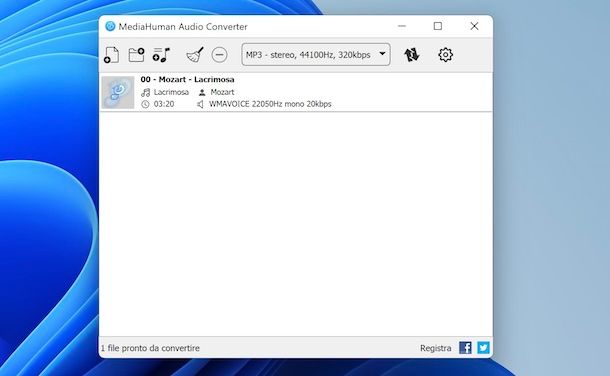Click the status text 1 file pronto da convertire
This screenshot has height=376, width=610.
point(150,348)
